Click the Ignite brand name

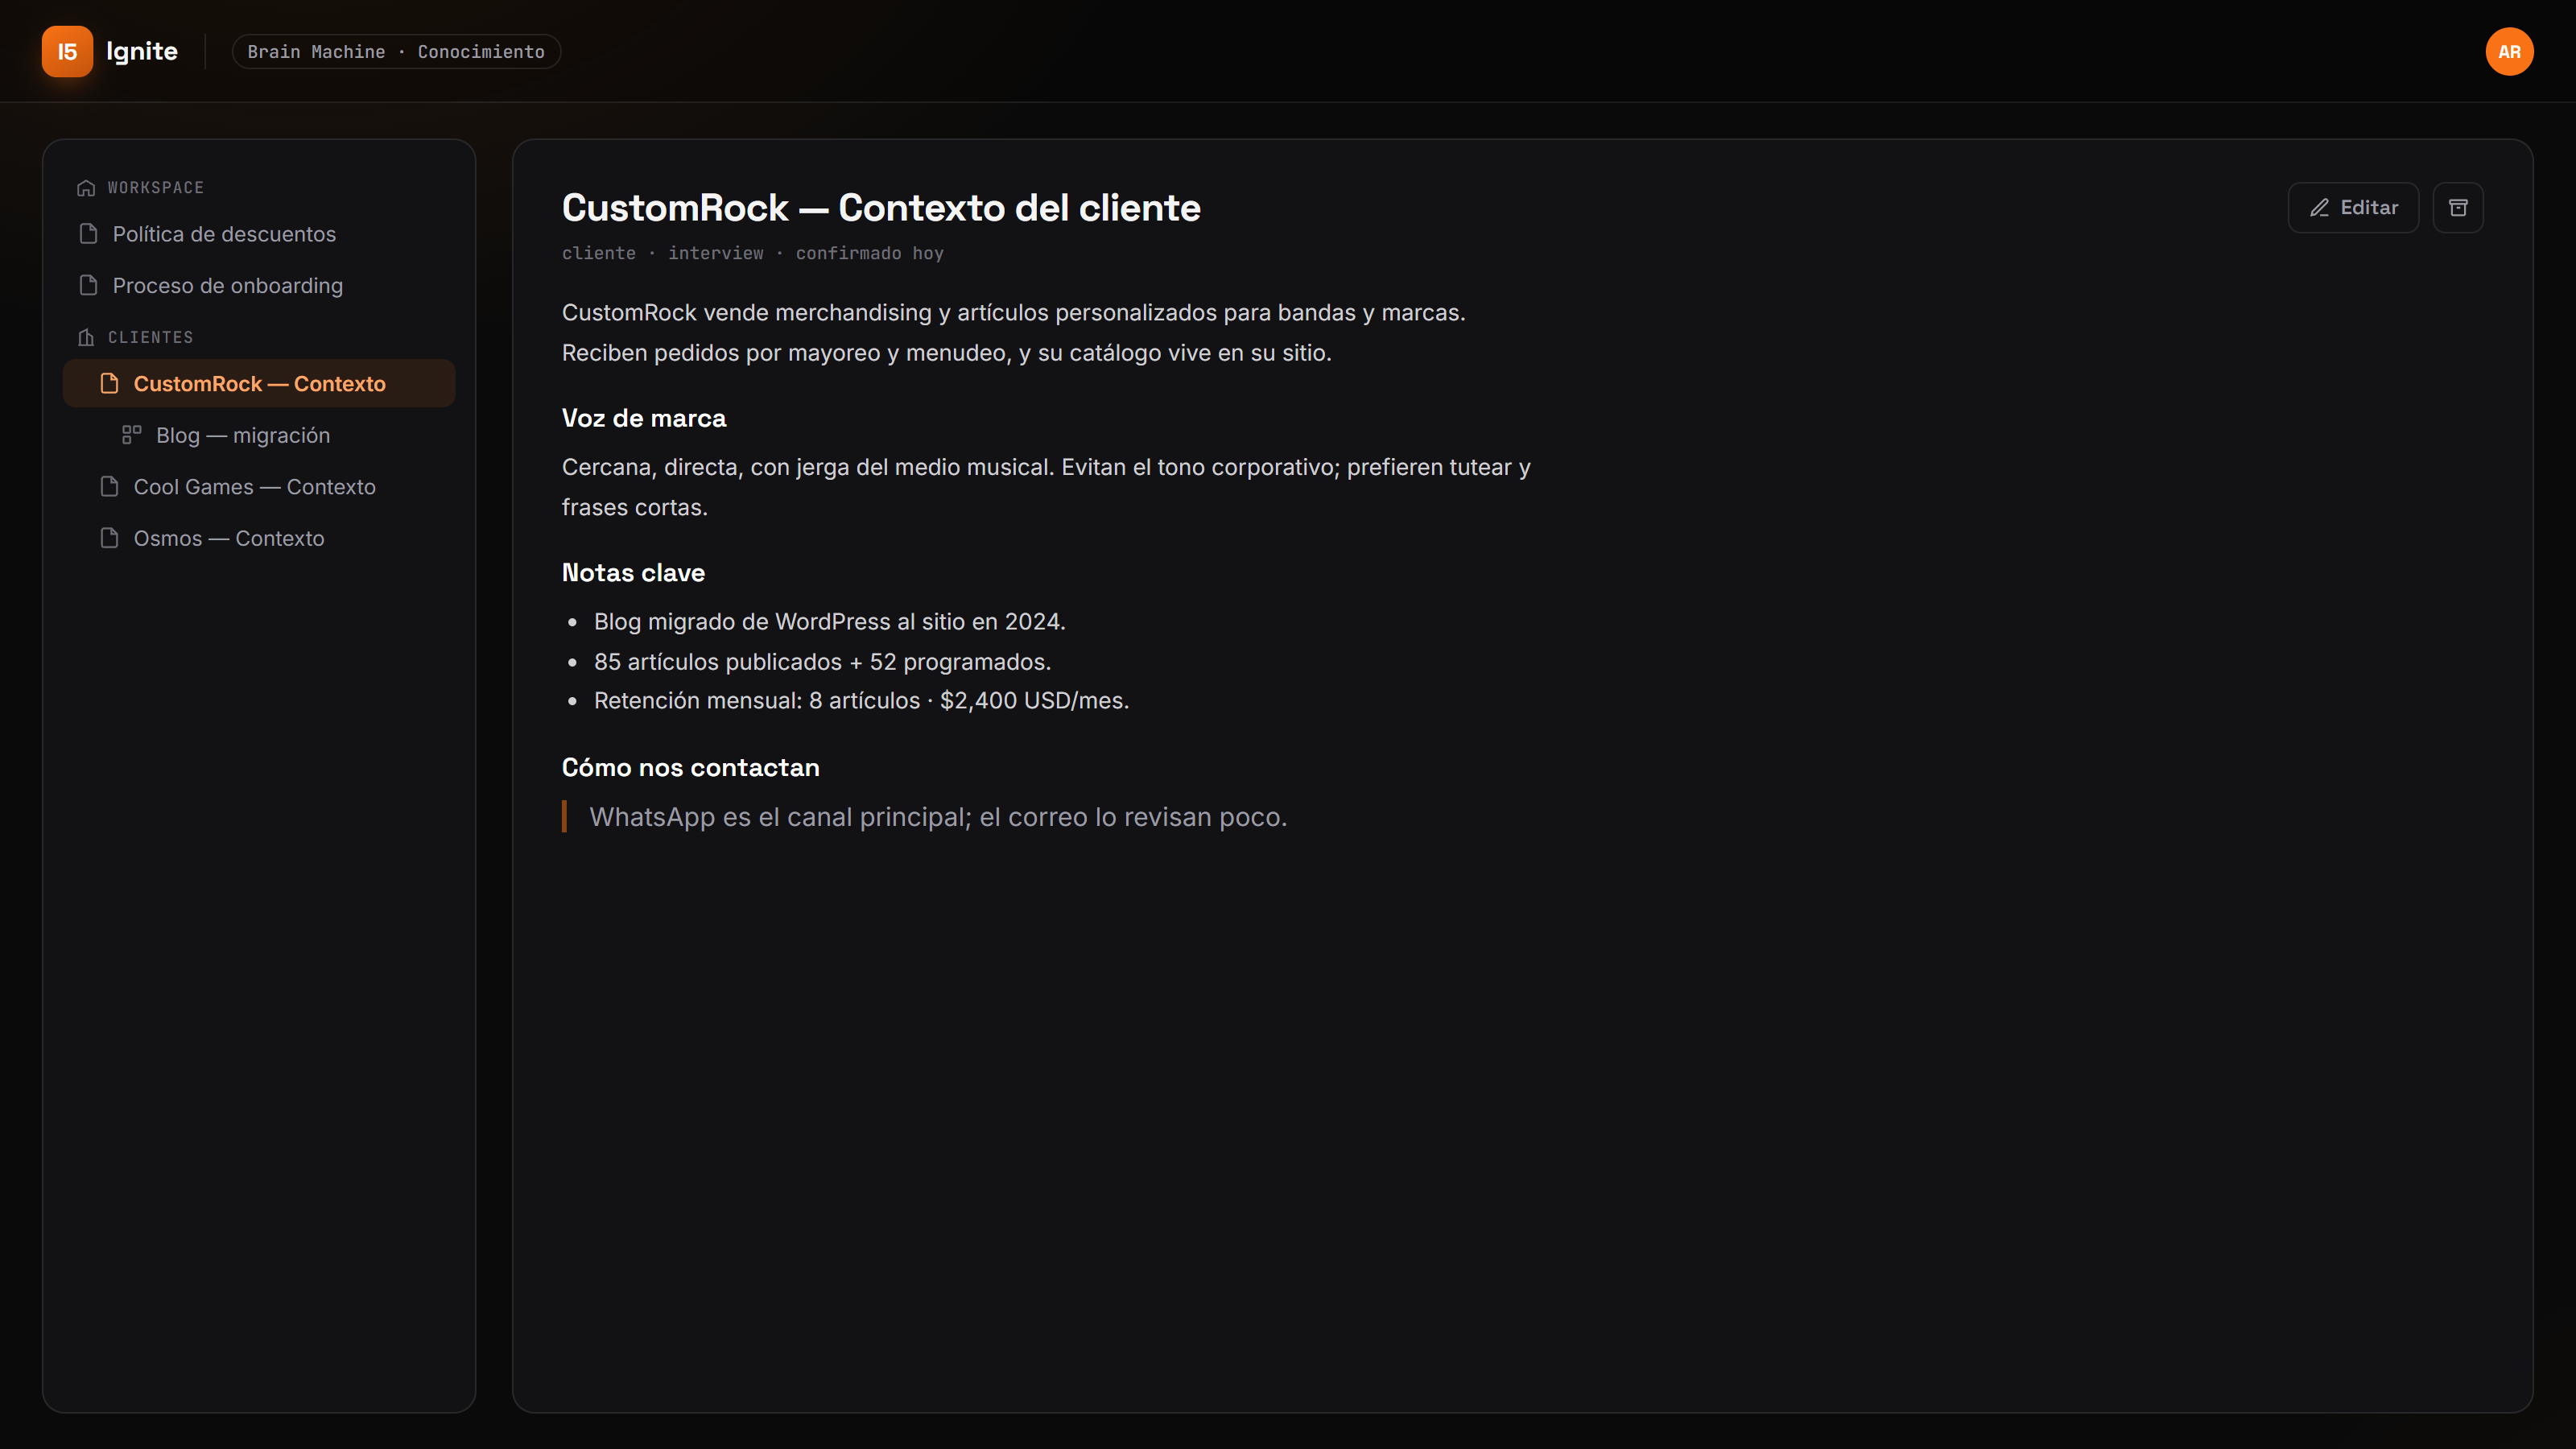[142, 51]
